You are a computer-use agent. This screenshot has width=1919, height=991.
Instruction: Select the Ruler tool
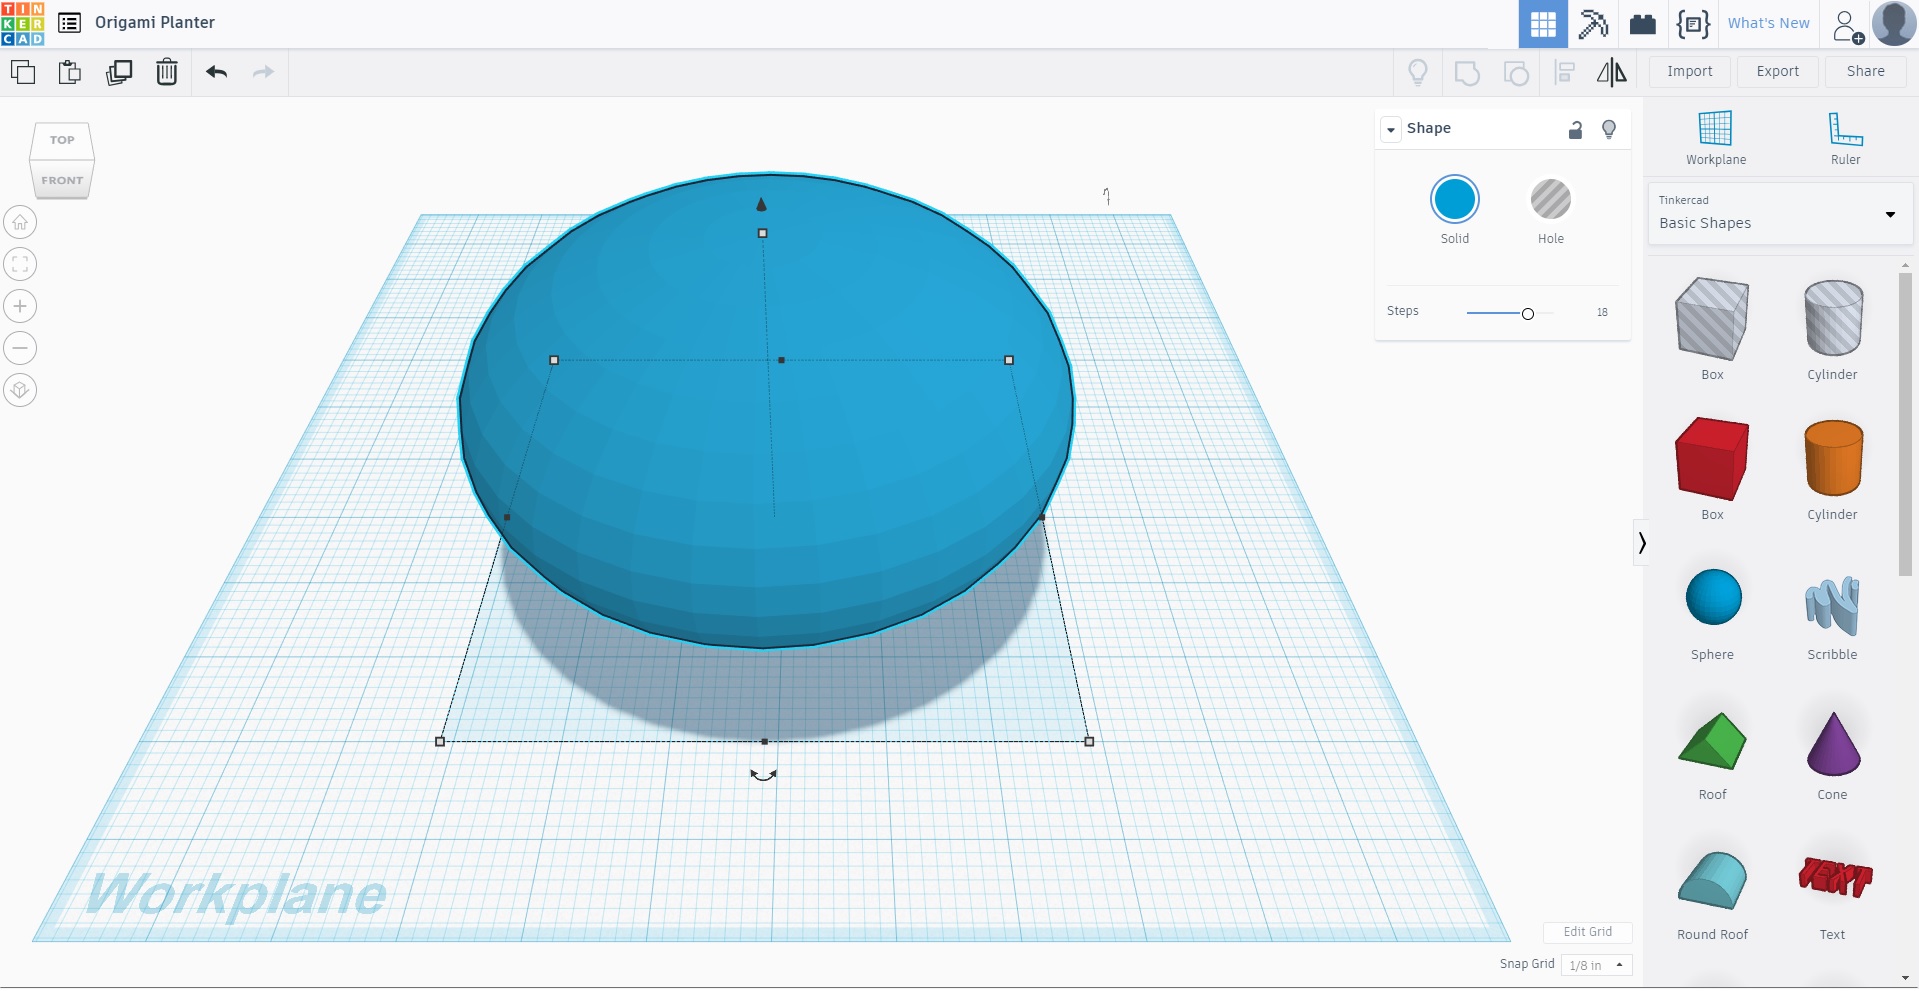click(x=1845, y=138)
